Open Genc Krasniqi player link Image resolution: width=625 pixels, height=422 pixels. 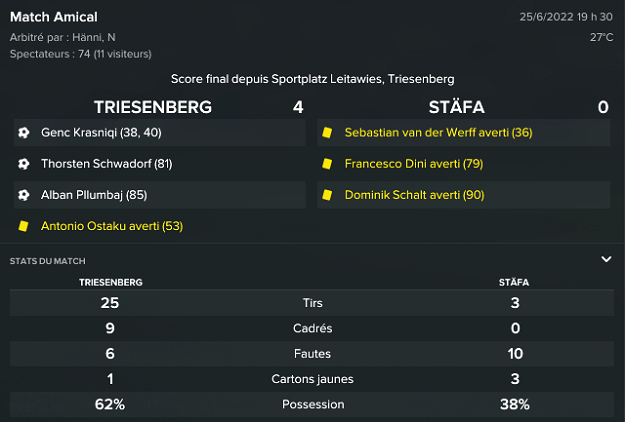tap(84, 132)
